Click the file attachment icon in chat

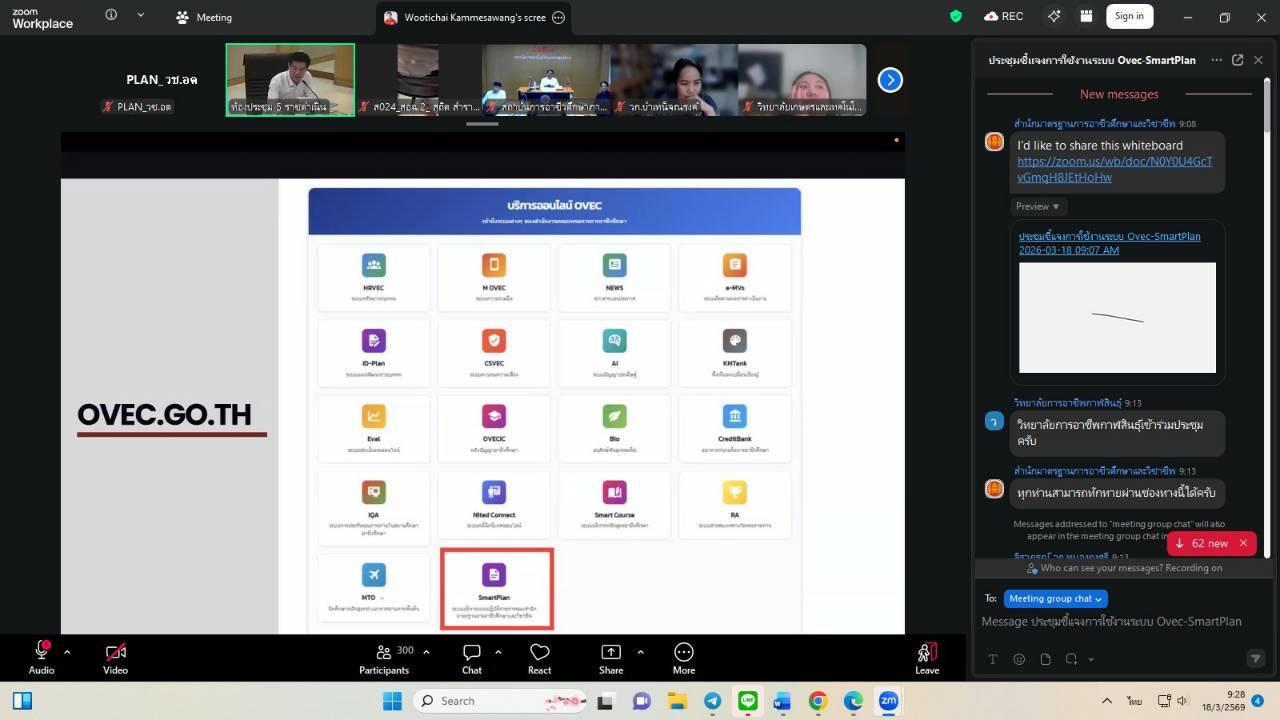click(x=1045, y=659)
